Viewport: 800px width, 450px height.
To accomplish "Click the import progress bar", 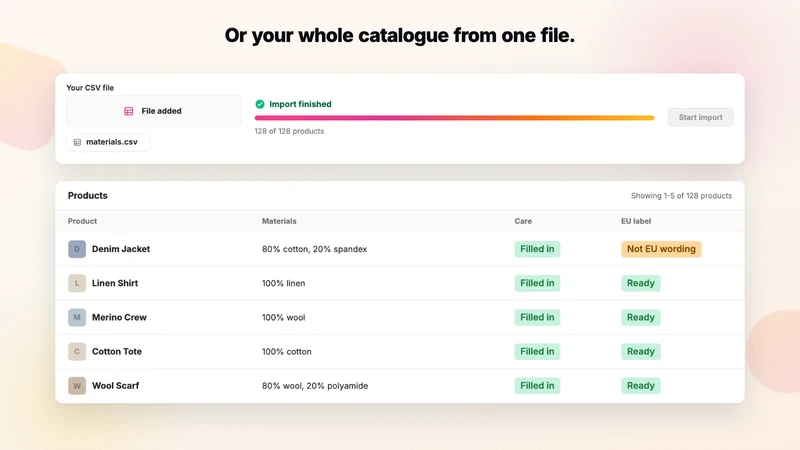I will (x=454, y=118).
